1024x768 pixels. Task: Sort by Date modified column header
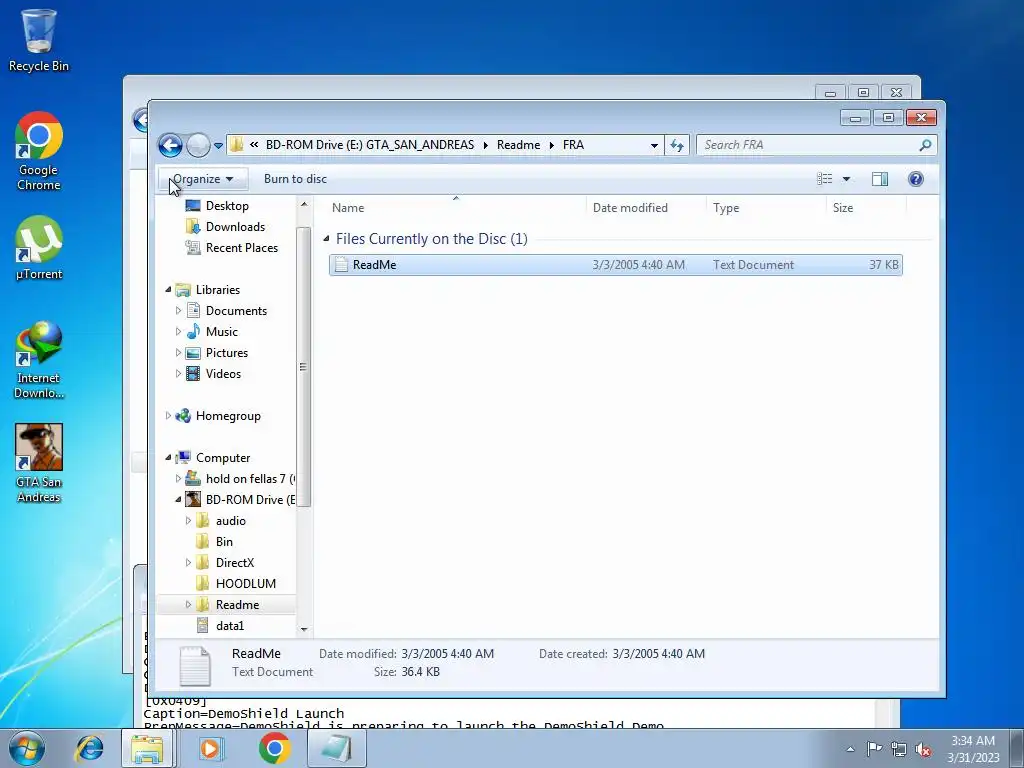coord(646,208)
